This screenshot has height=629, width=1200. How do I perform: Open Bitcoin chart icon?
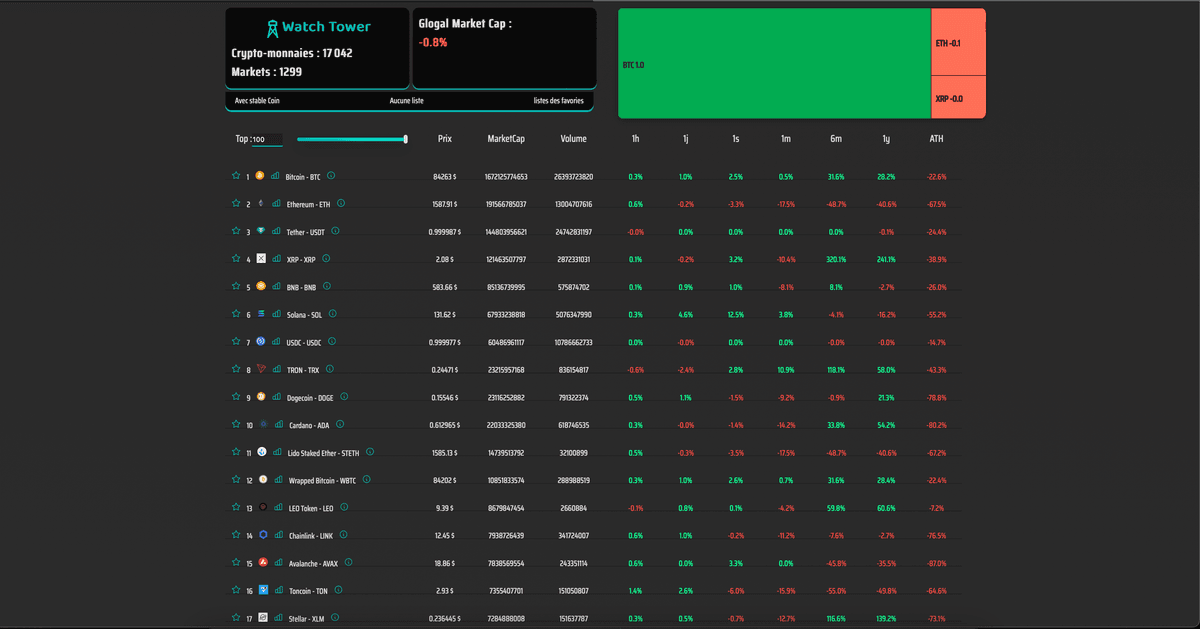(x=276, y=175)
